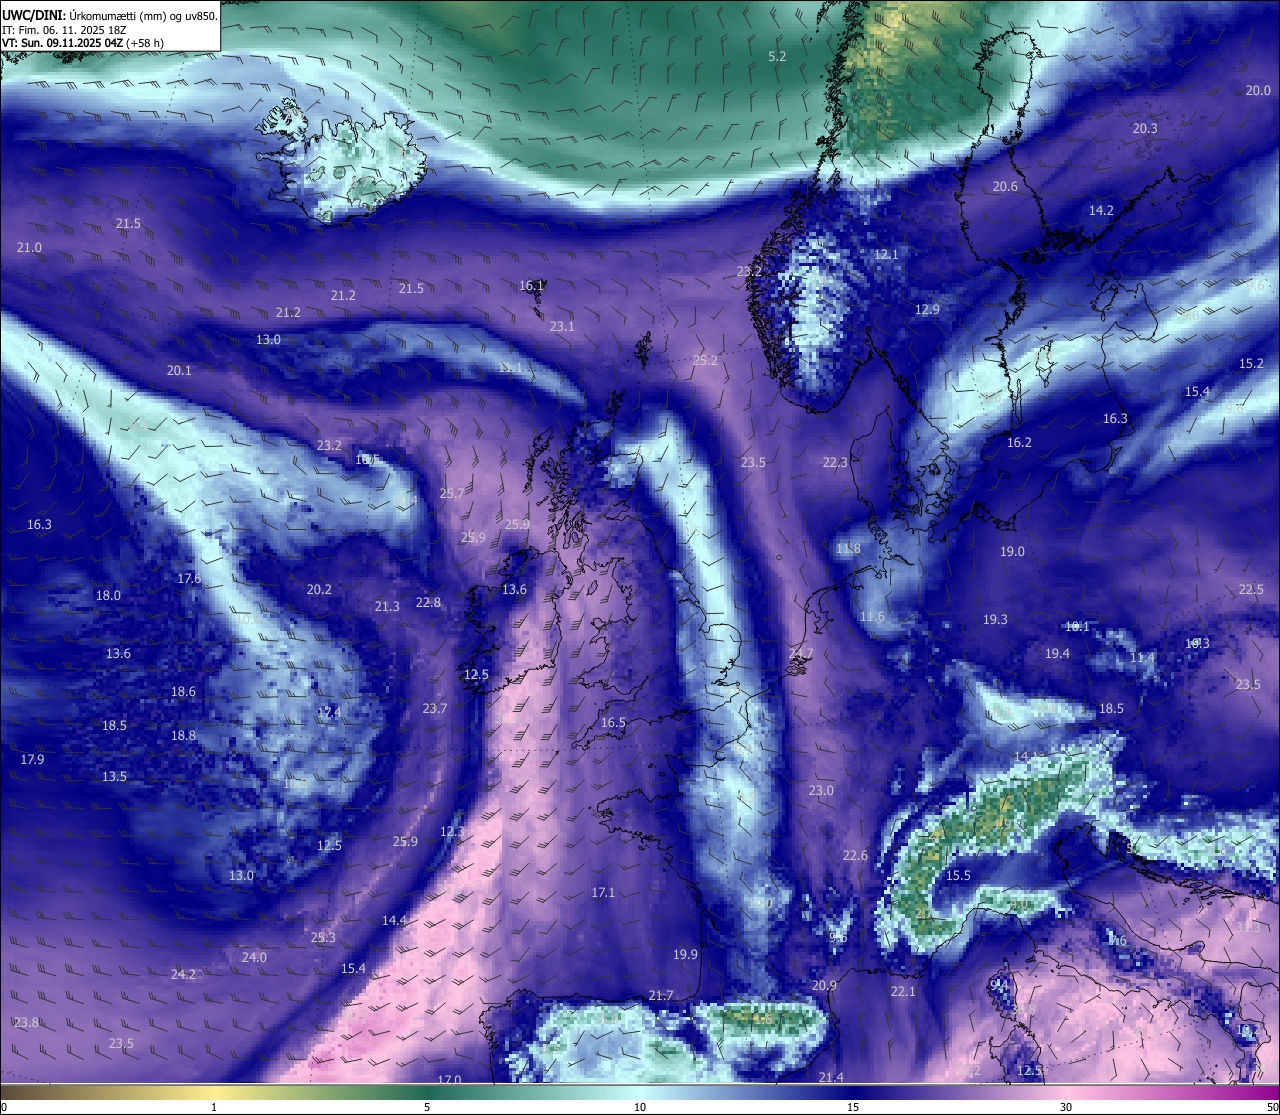The image size is (1280, 1115).
Task: Click the 17.1 value label
Action: [603, 893]
